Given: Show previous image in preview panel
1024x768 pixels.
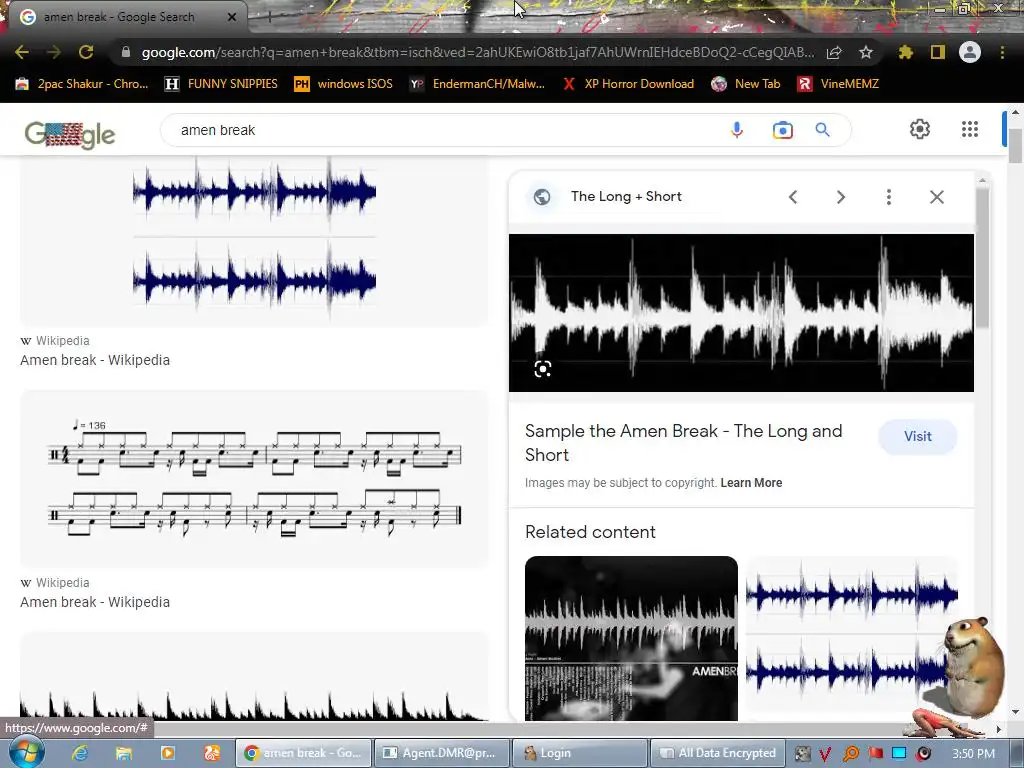Looking at the screenshot, I should coord(793,197).
